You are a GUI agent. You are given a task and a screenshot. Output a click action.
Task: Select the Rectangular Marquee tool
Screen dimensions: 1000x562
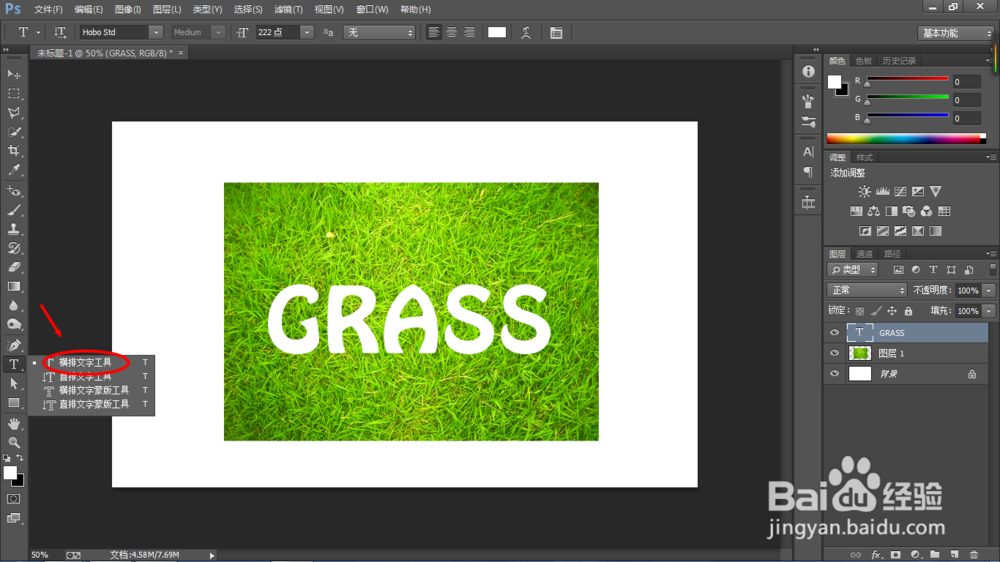[x=13, y=93]
